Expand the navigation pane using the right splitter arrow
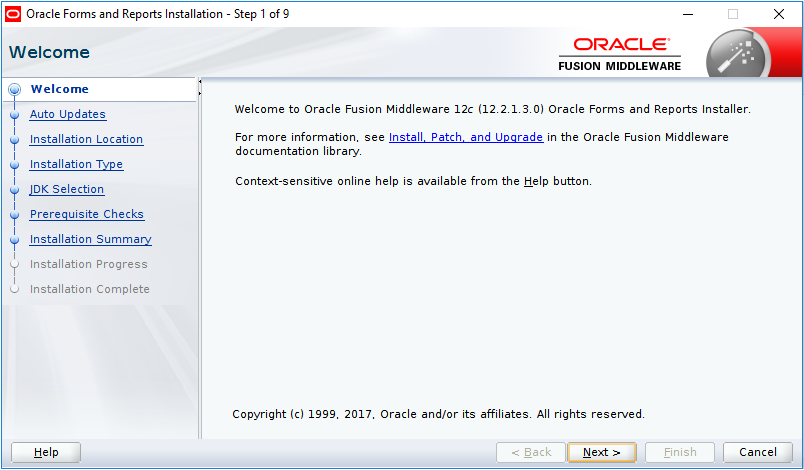Image resolution: width=804 pixels, height=470 pixels. (200, 93)
